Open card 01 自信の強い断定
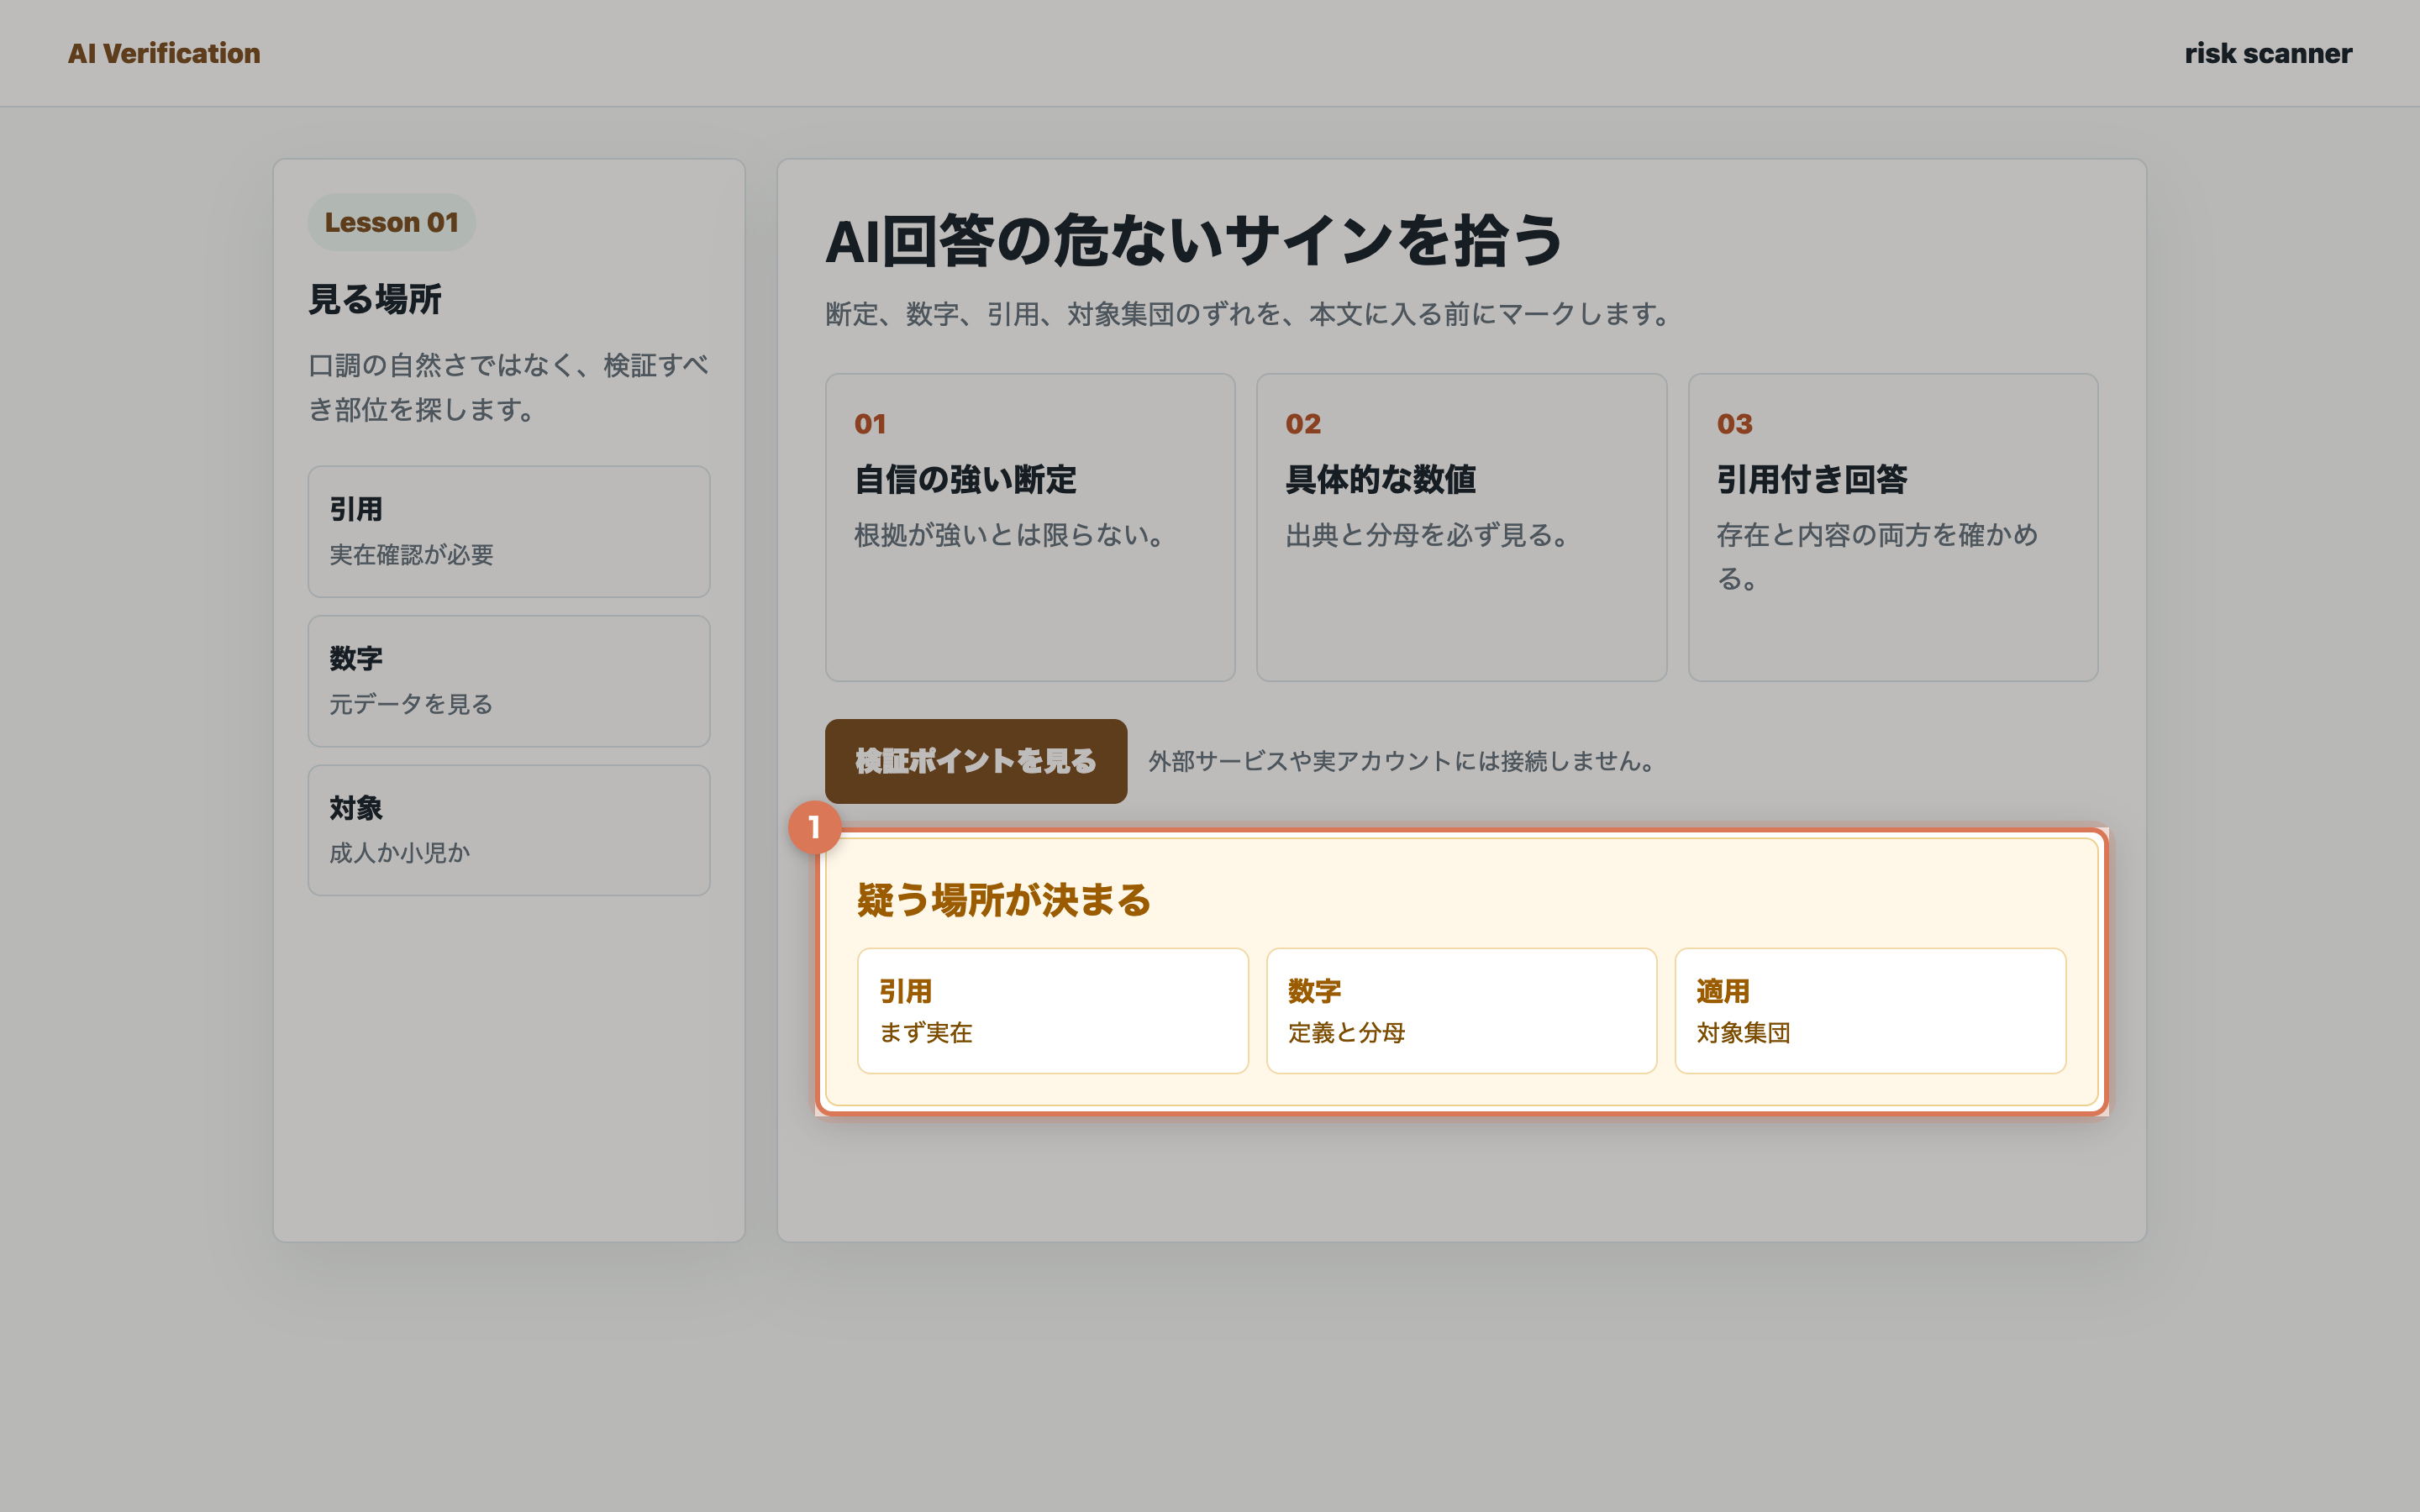 point(1030,528)
